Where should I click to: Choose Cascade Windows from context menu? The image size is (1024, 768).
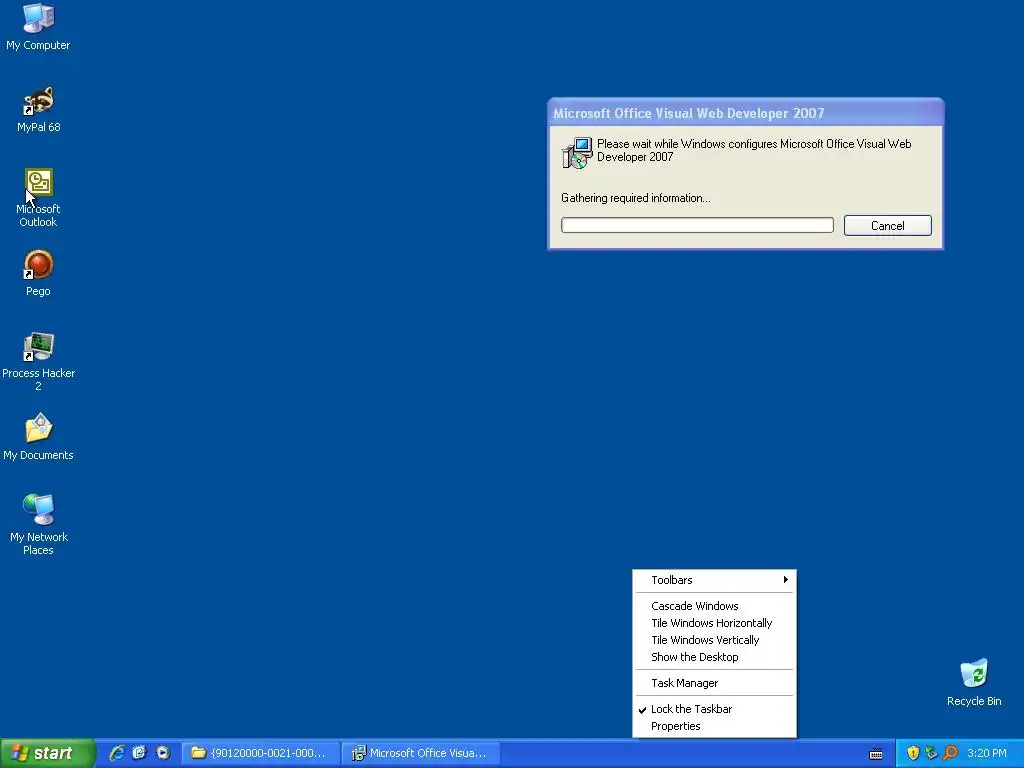714,606
